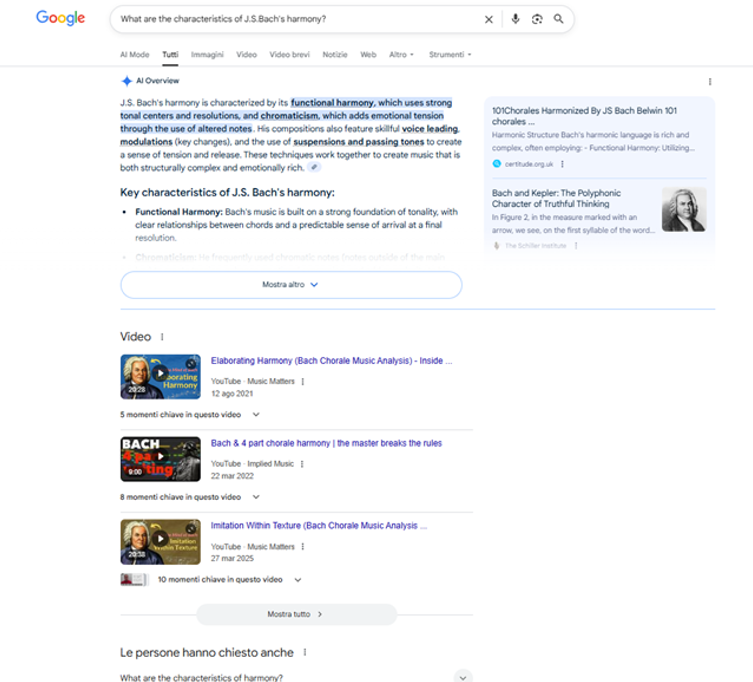The width and height of the screenshot is (753, 682).
Task: Switch to AI Mode tab
Action: coord(134,55)
